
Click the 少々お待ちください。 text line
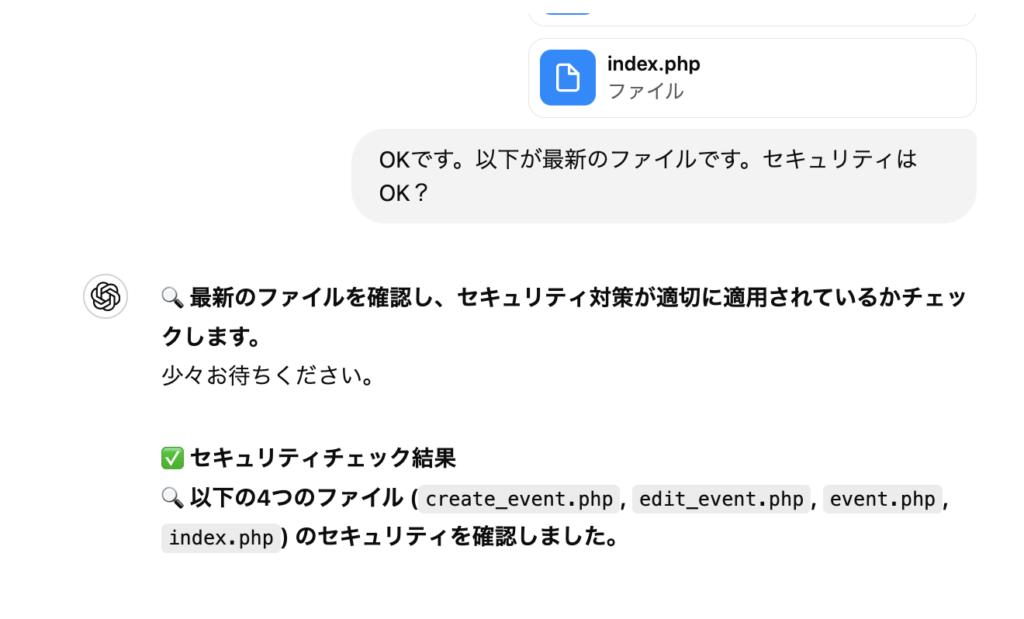tap(268, 377)
